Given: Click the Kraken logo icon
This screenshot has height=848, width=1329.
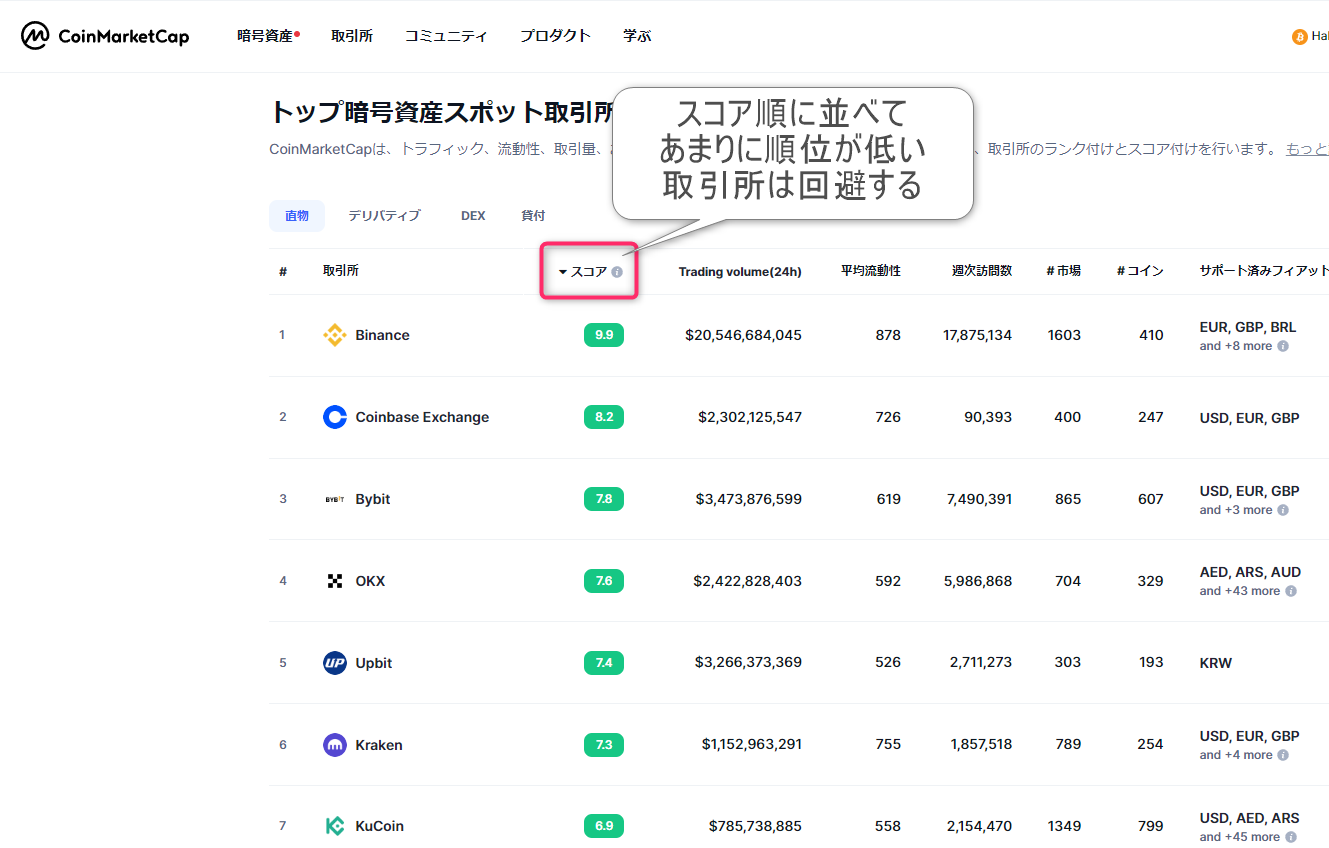Looking at the screenshot, I should tap(335, 745).
